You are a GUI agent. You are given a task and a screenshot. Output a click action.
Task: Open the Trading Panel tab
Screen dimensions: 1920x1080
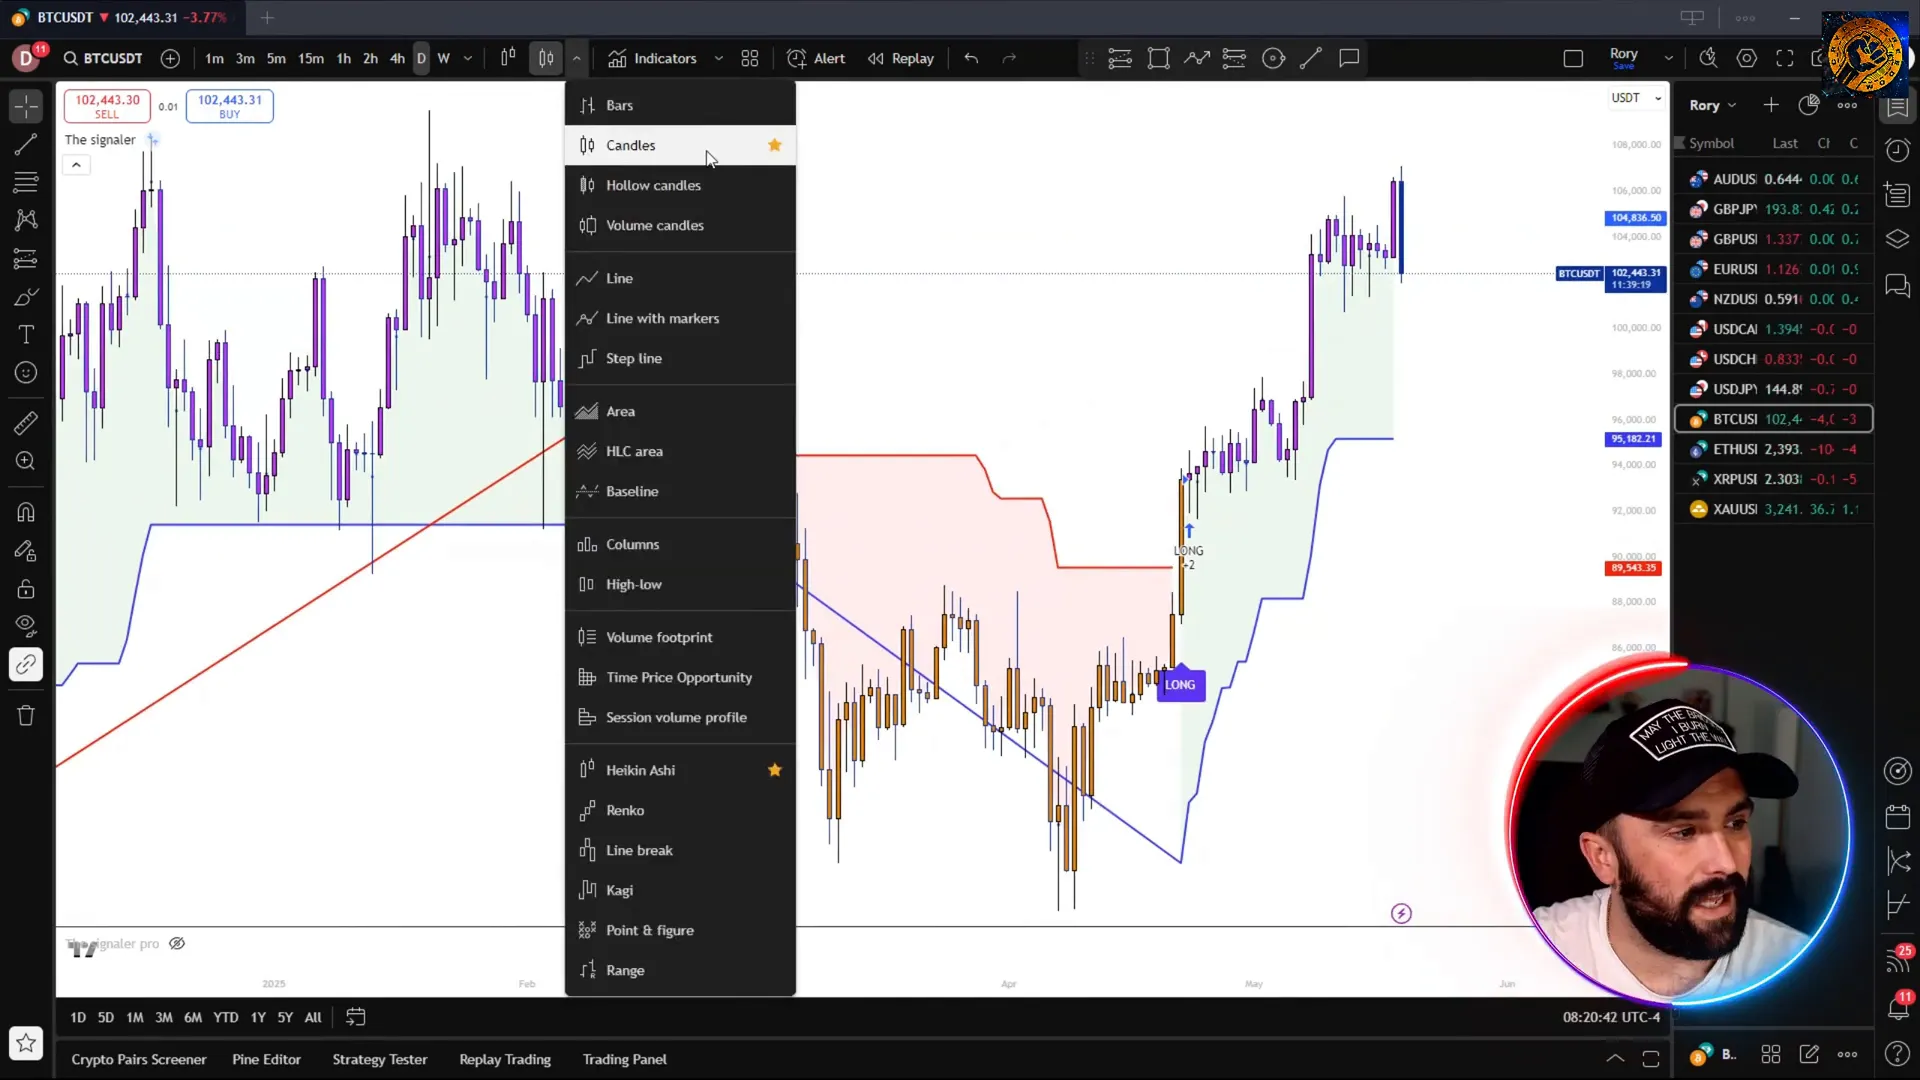pyautogui.click(x=625, y=1059)
